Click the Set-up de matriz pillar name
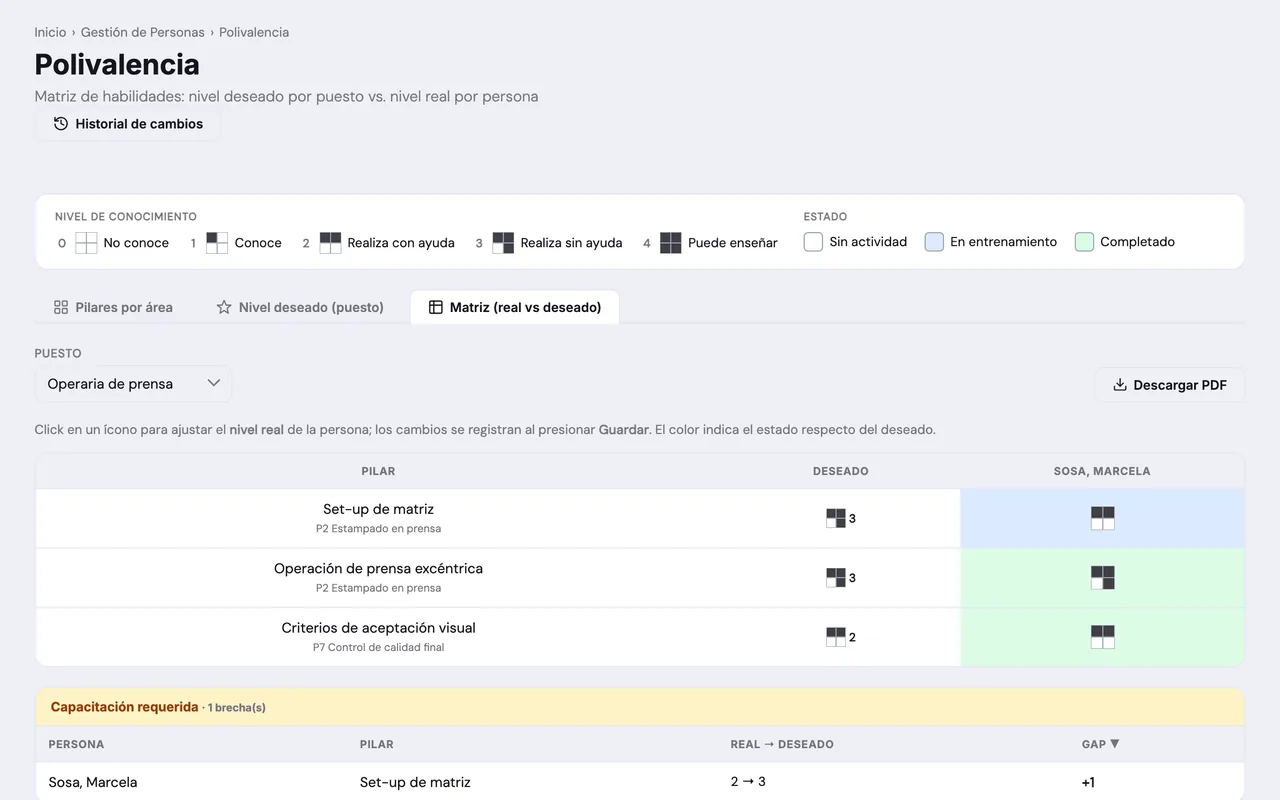 378,509
